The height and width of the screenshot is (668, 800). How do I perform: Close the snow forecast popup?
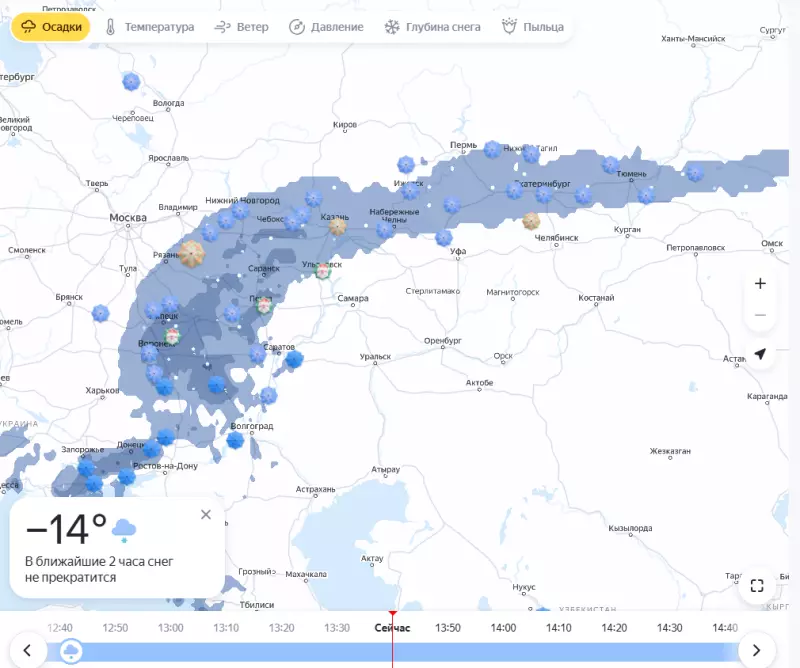point(204,514)
